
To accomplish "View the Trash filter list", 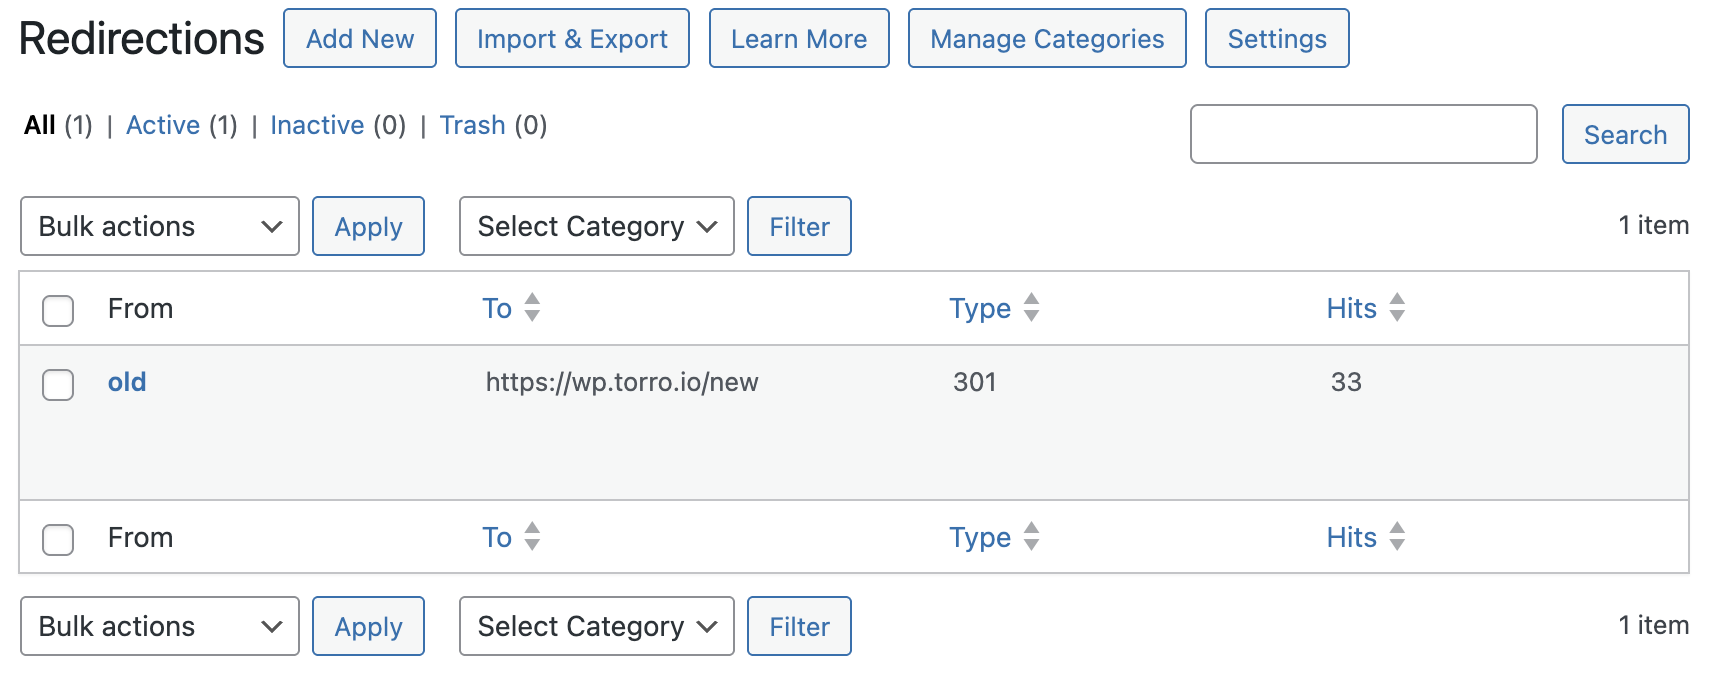I will (x=473, y=125).
